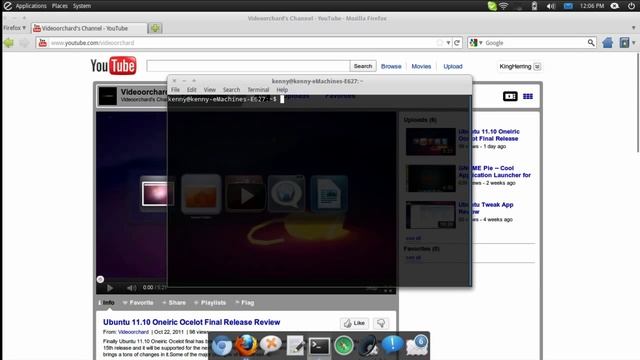The image size is (640, 360).
Task: Open the Playlists tab under video
Action: pyautogui.click(x=210, y=303)
